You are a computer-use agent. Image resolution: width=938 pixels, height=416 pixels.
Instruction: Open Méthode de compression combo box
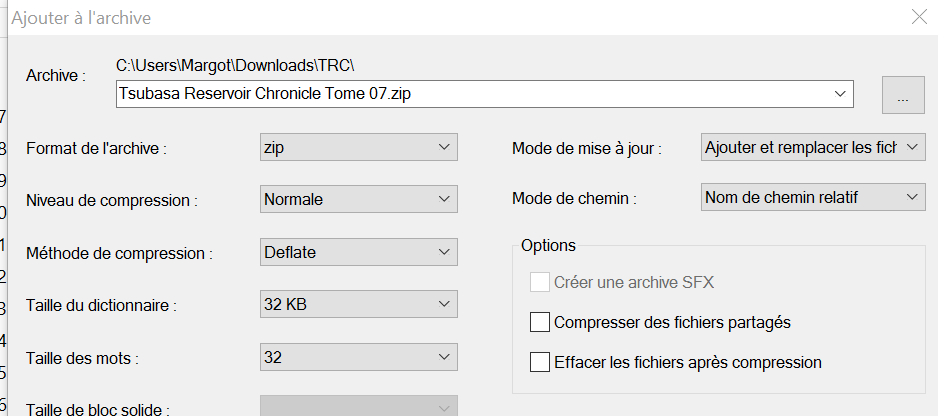(359, 252)
